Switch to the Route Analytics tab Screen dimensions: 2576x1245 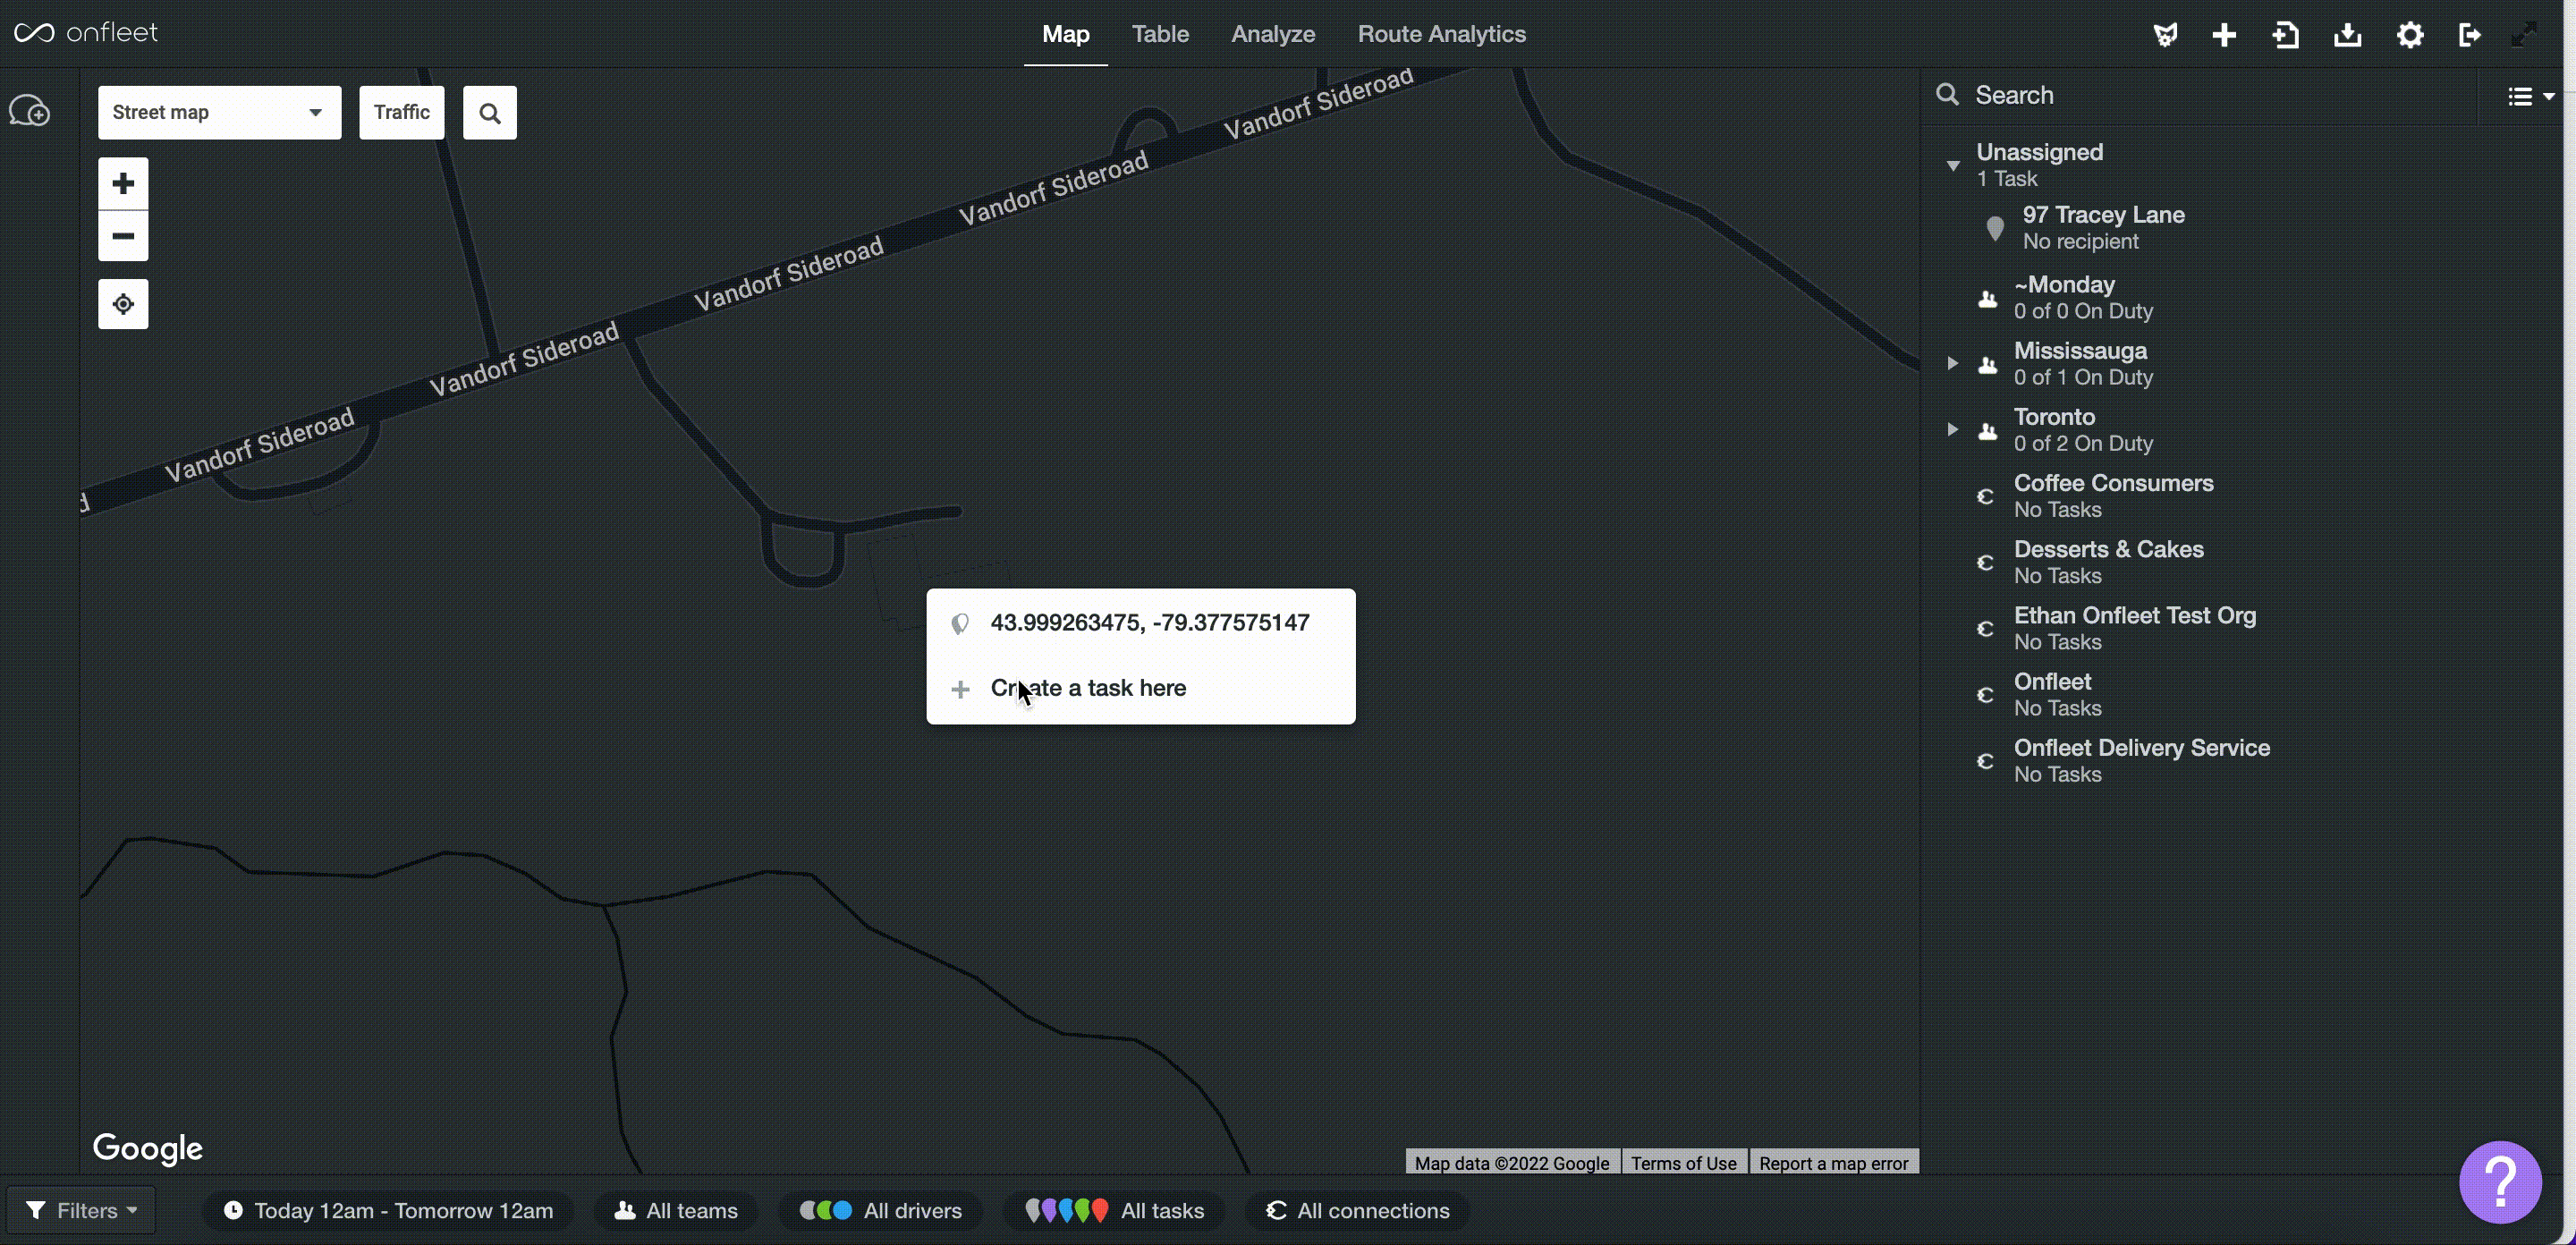(x=1442, y=34)
